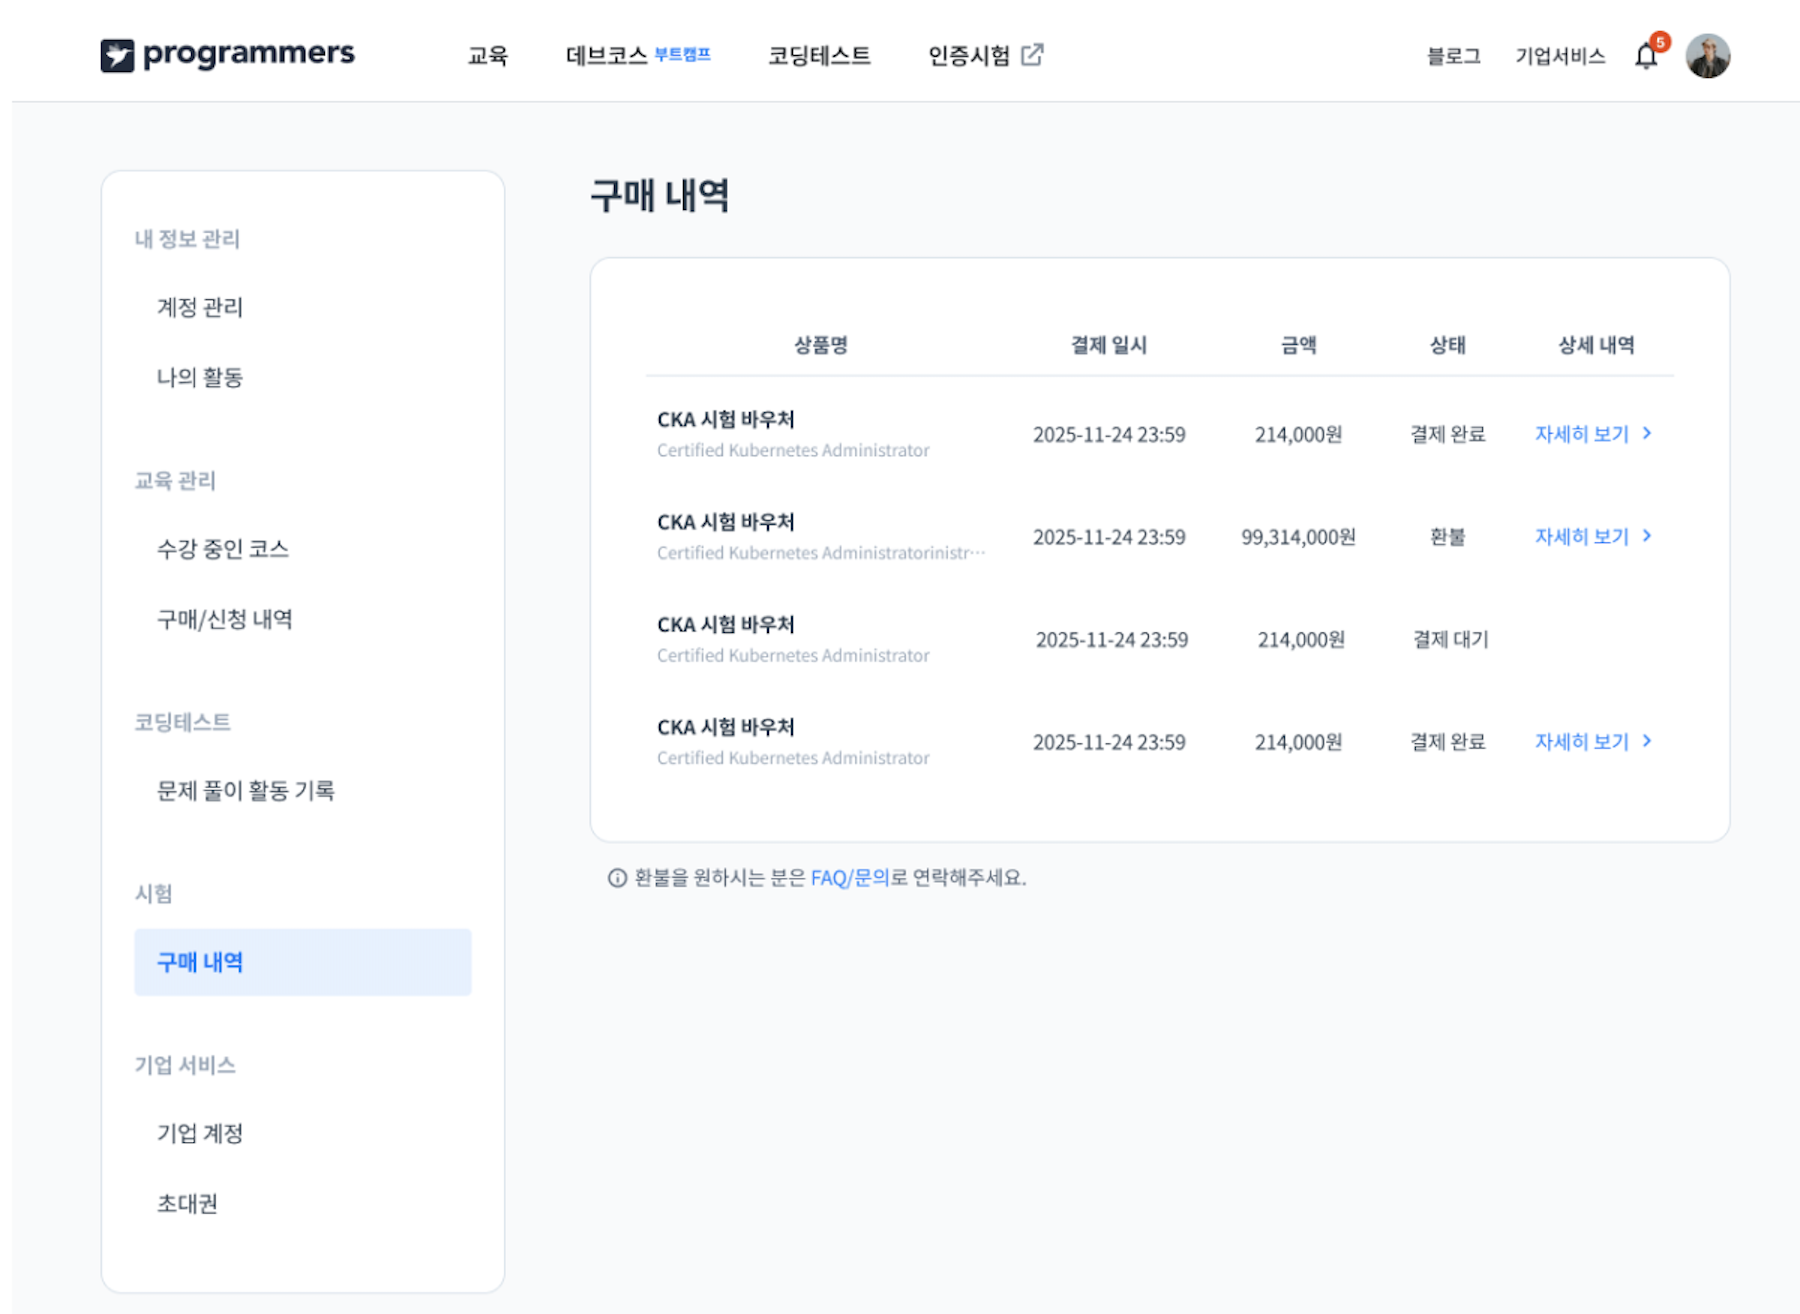Image resolution: width=1800 pixels, height=1314 pixels.
Task: Open the 교육 menu
Action: 488,56
